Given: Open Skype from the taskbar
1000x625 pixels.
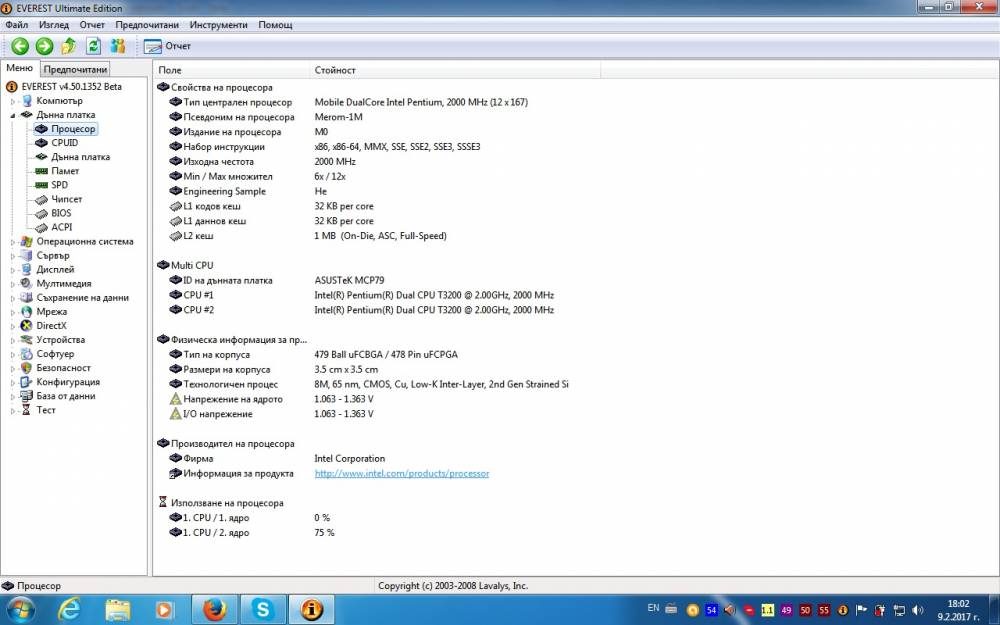Looking at the screenshot, I should 263,610.
